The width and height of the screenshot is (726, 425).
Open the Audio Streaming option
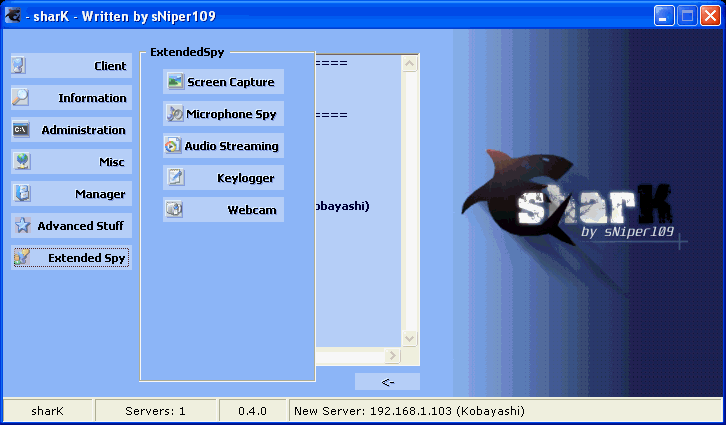pyautogui.click(x=224, y=146)
